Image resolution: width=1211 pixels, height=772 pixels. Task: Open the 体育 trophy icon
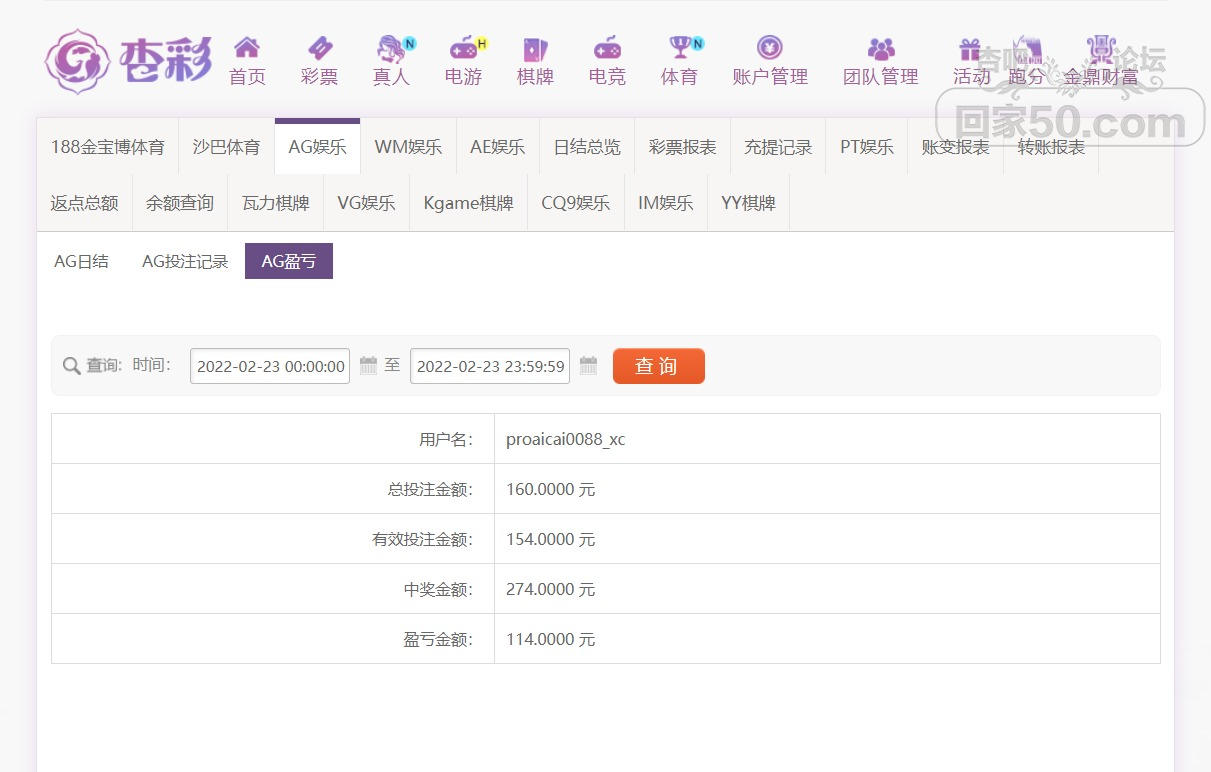pos(680,48)
